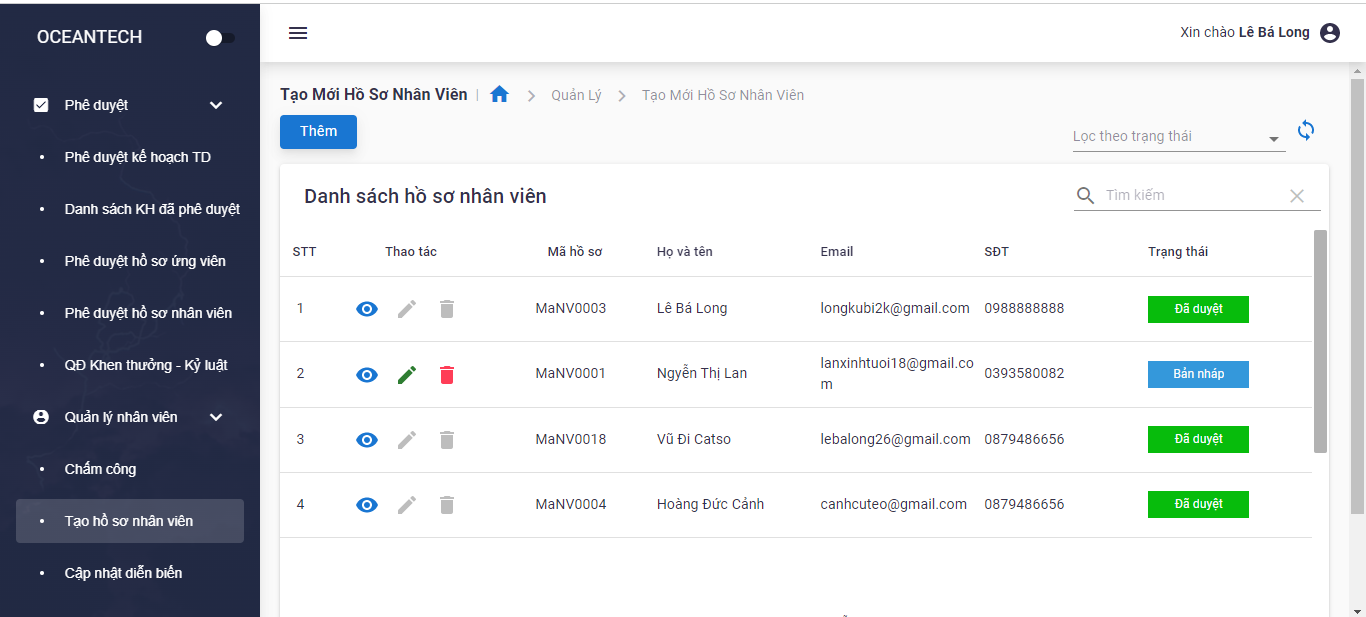Viewport: 1366px width, 617px height.
Task: Select Tạo hồ sơ nhân viên menu item
Action: coord(130,521)
